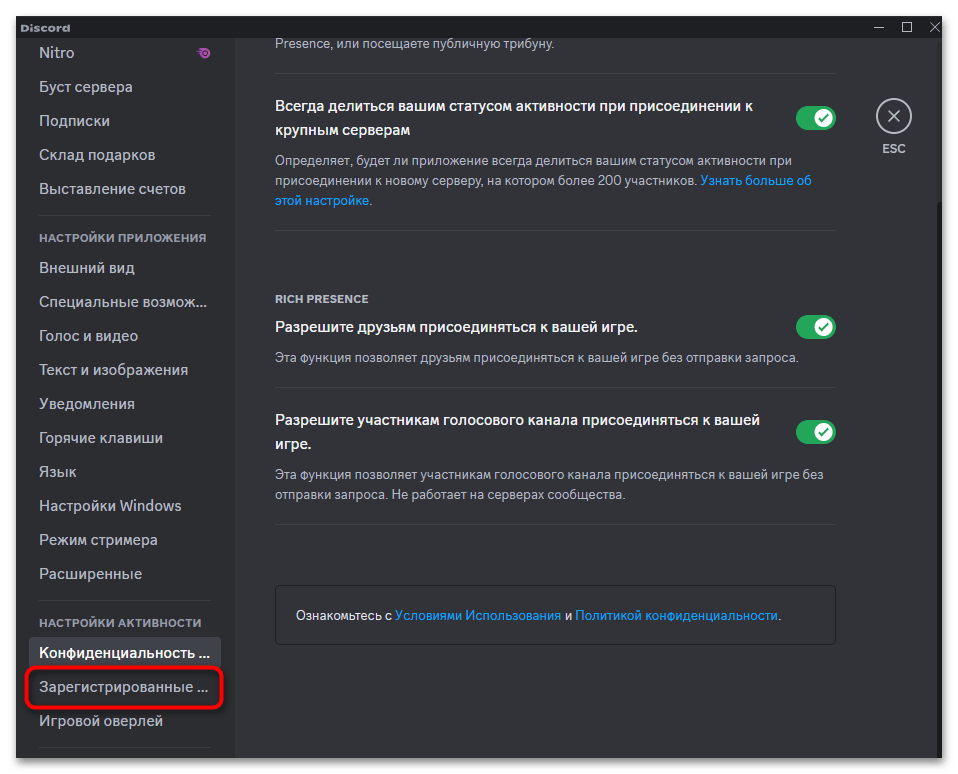Select Выставление счетов in sidebar
The image size is (958, 774).
tap(125, 189)
